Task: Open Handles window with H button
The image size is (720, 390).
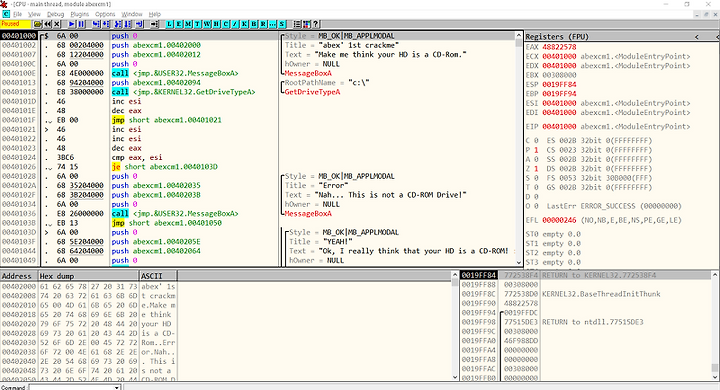Action: [x=216, y=24]
